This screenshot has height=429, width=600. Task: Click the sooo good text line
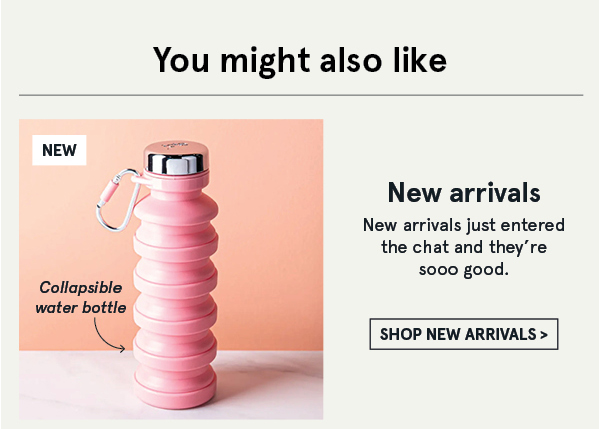(x=464, y=269)
